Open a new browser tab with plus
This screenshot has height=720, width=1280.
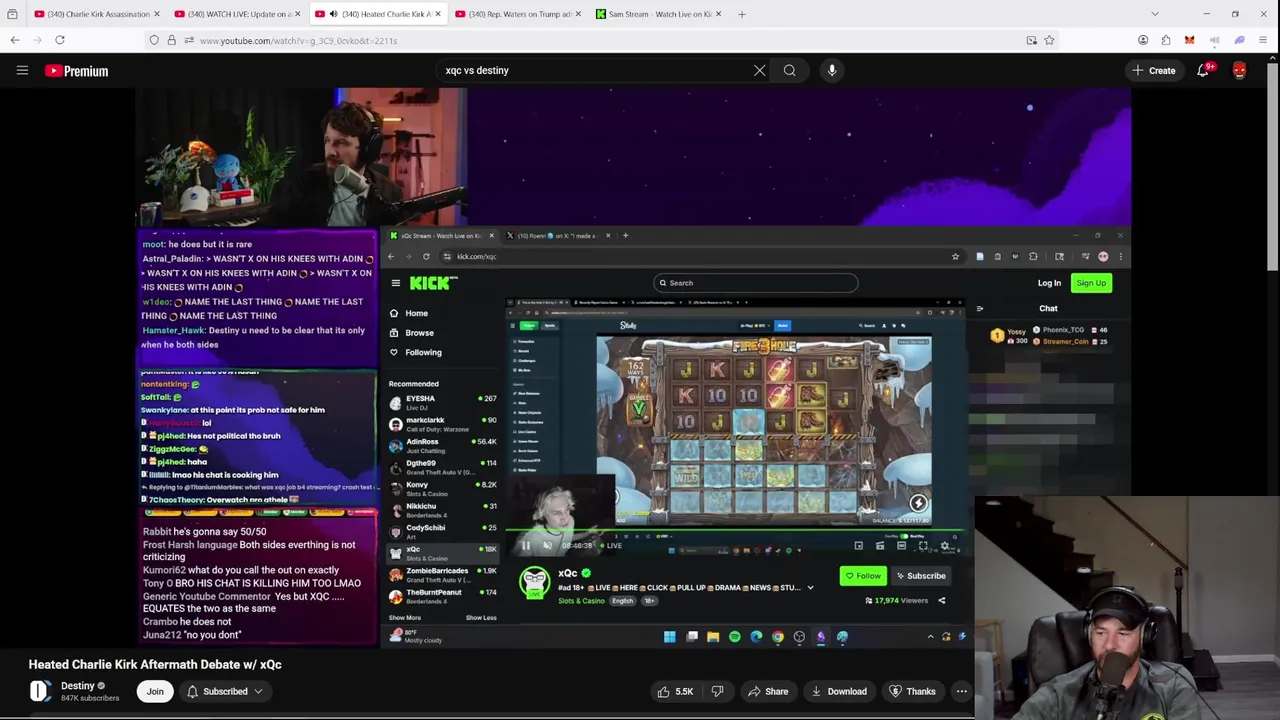742,14
